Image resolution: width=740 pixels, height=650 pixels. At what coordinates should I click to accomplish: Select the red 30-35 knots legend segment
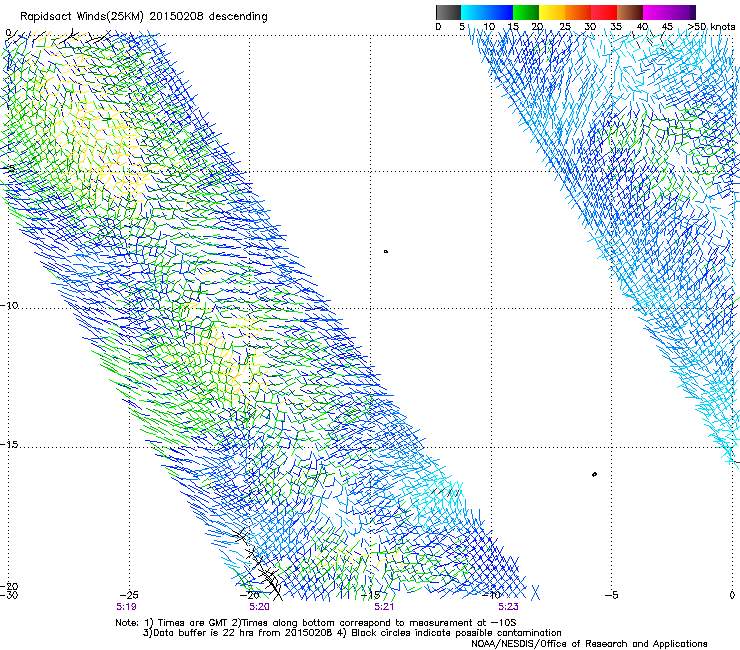(x=604, y=12)
